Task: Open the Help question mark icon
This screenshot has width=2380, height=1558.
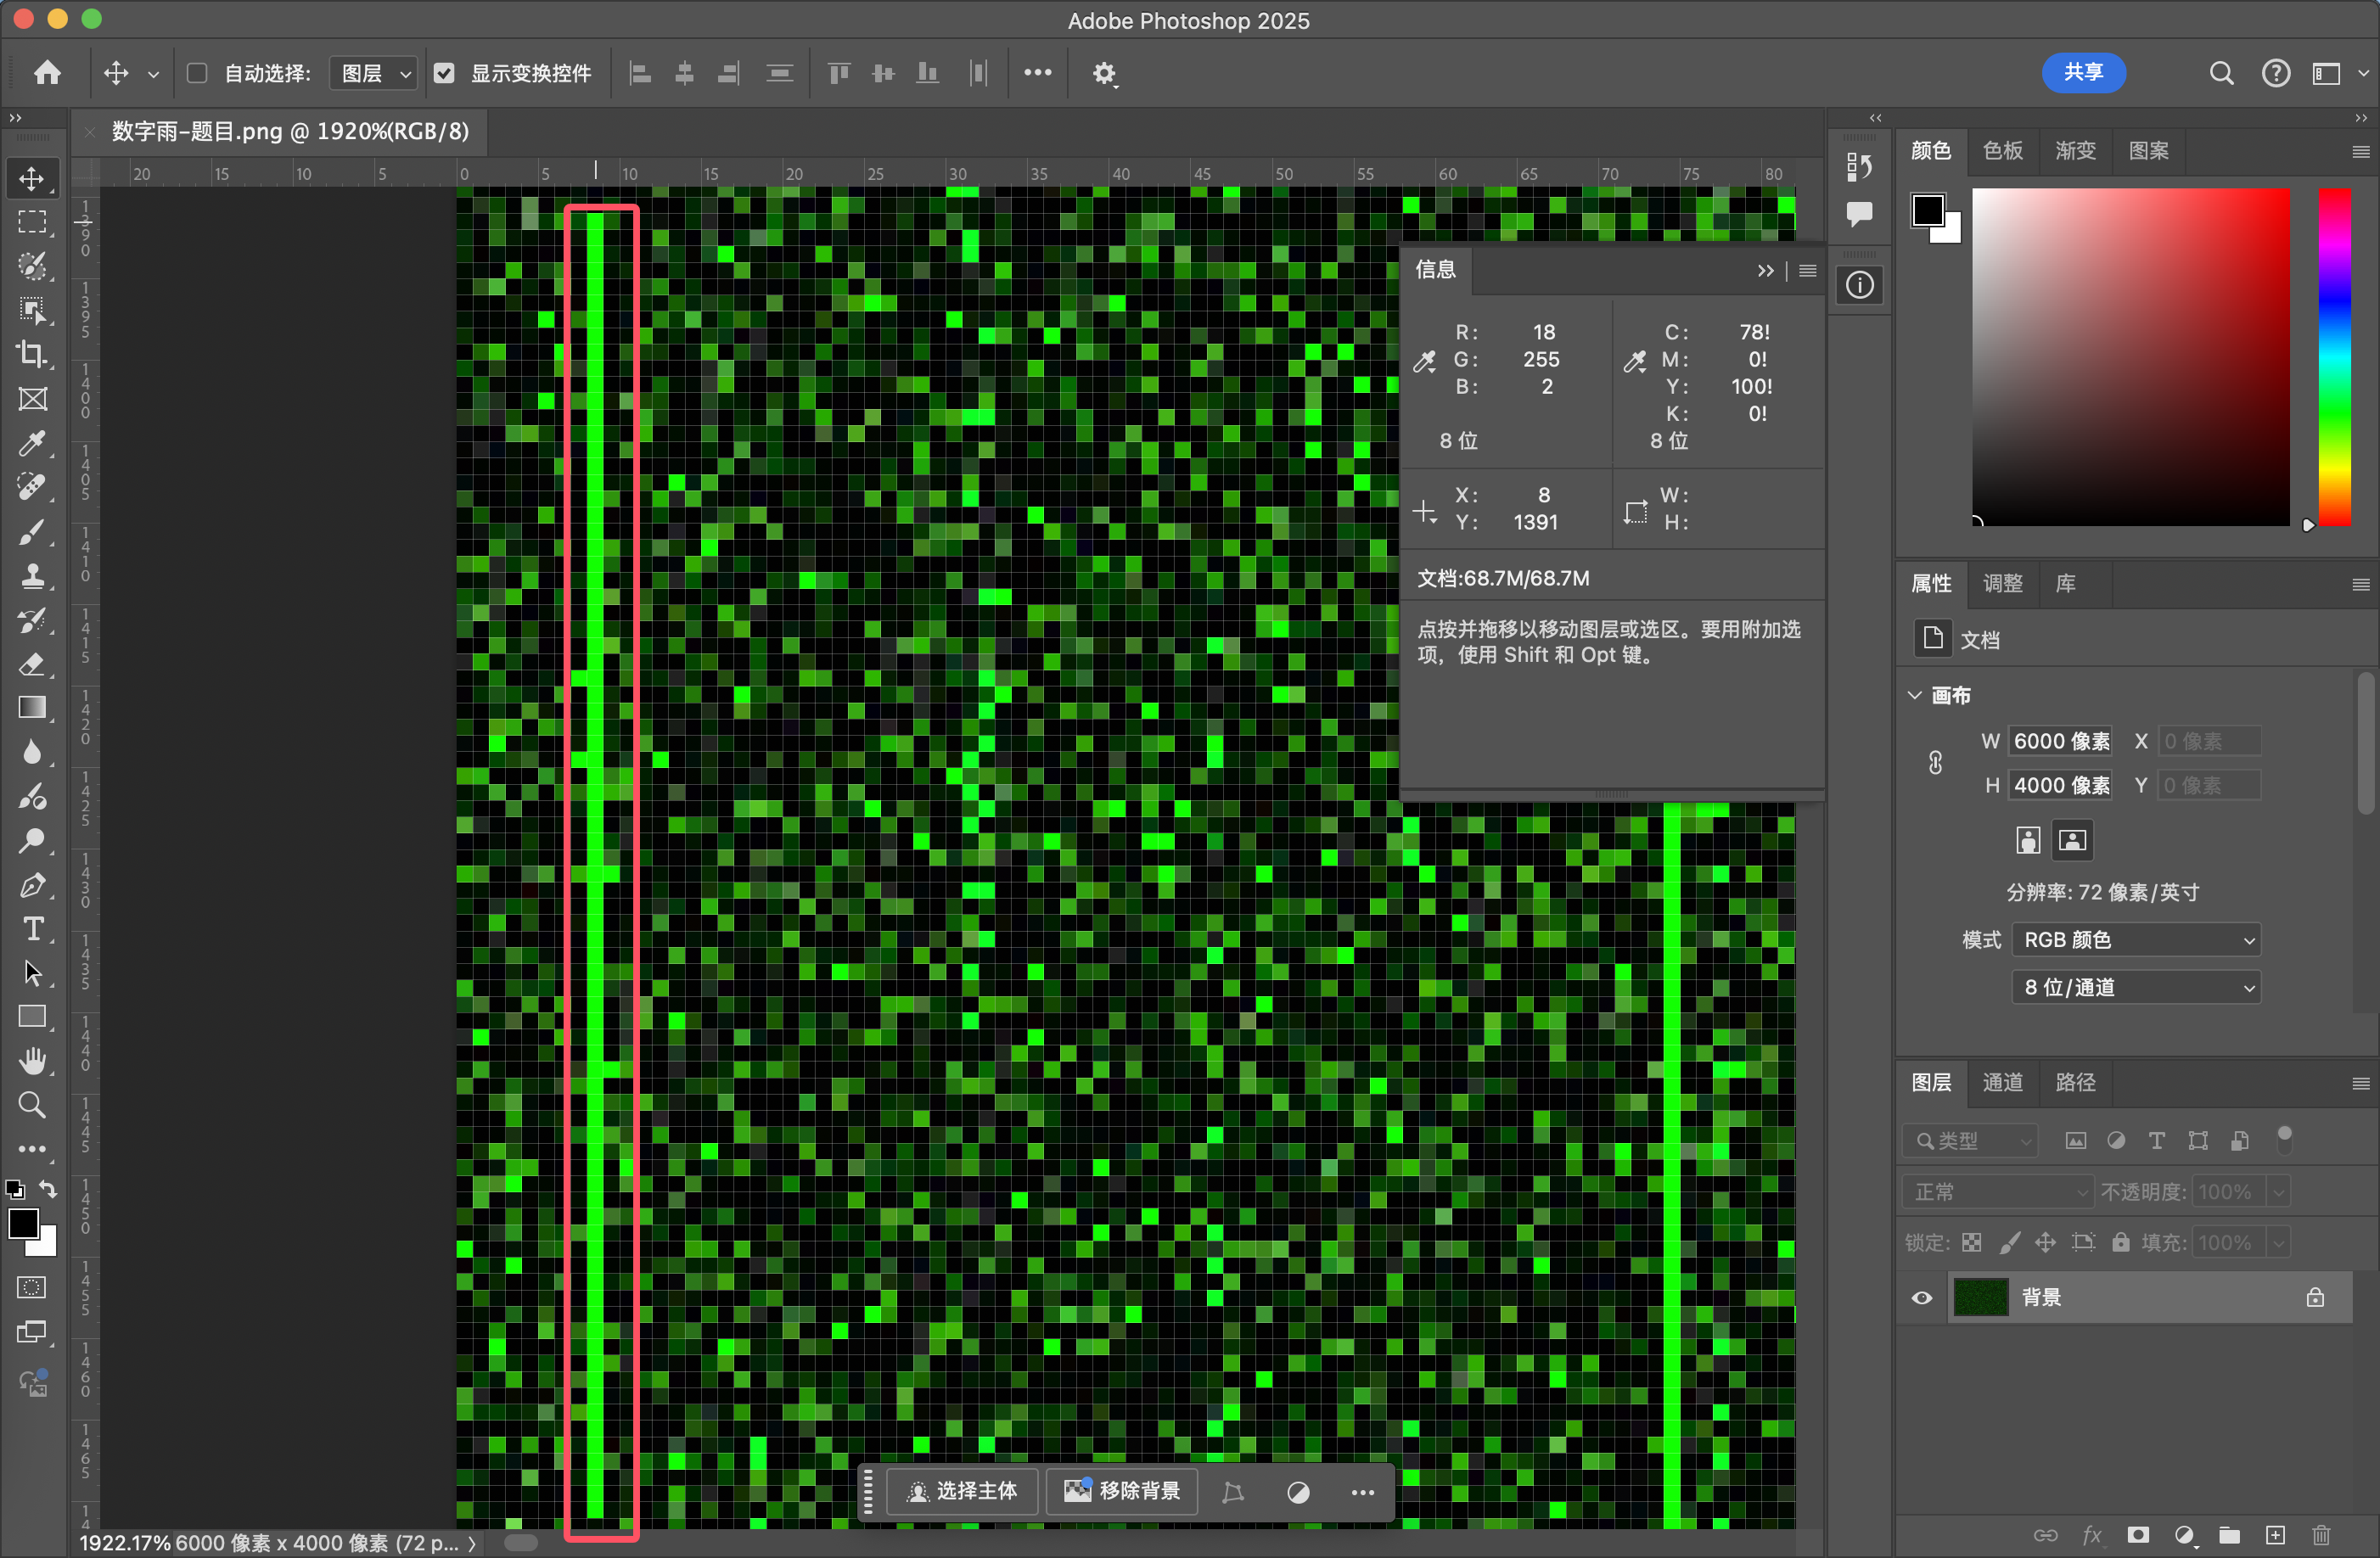Action: (x=2276, y=73)
